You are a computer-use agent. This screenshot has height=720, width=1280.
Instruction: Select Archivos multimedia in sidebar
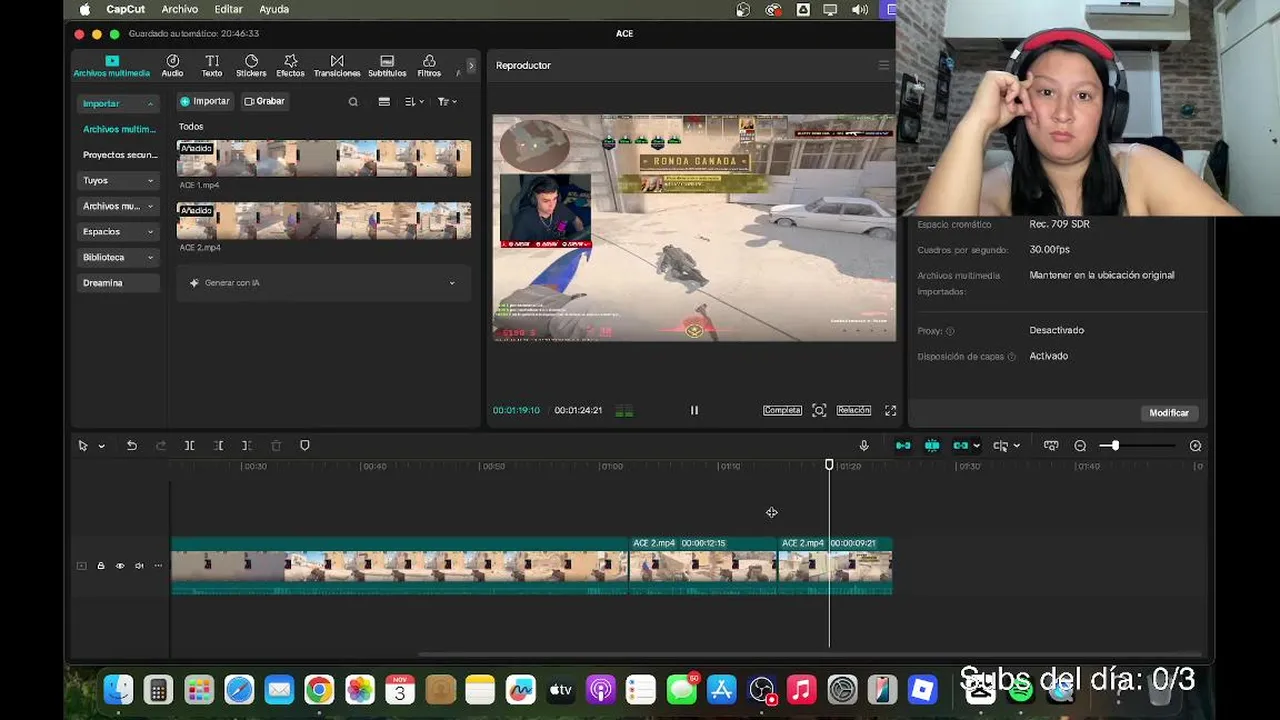point(119,129)
